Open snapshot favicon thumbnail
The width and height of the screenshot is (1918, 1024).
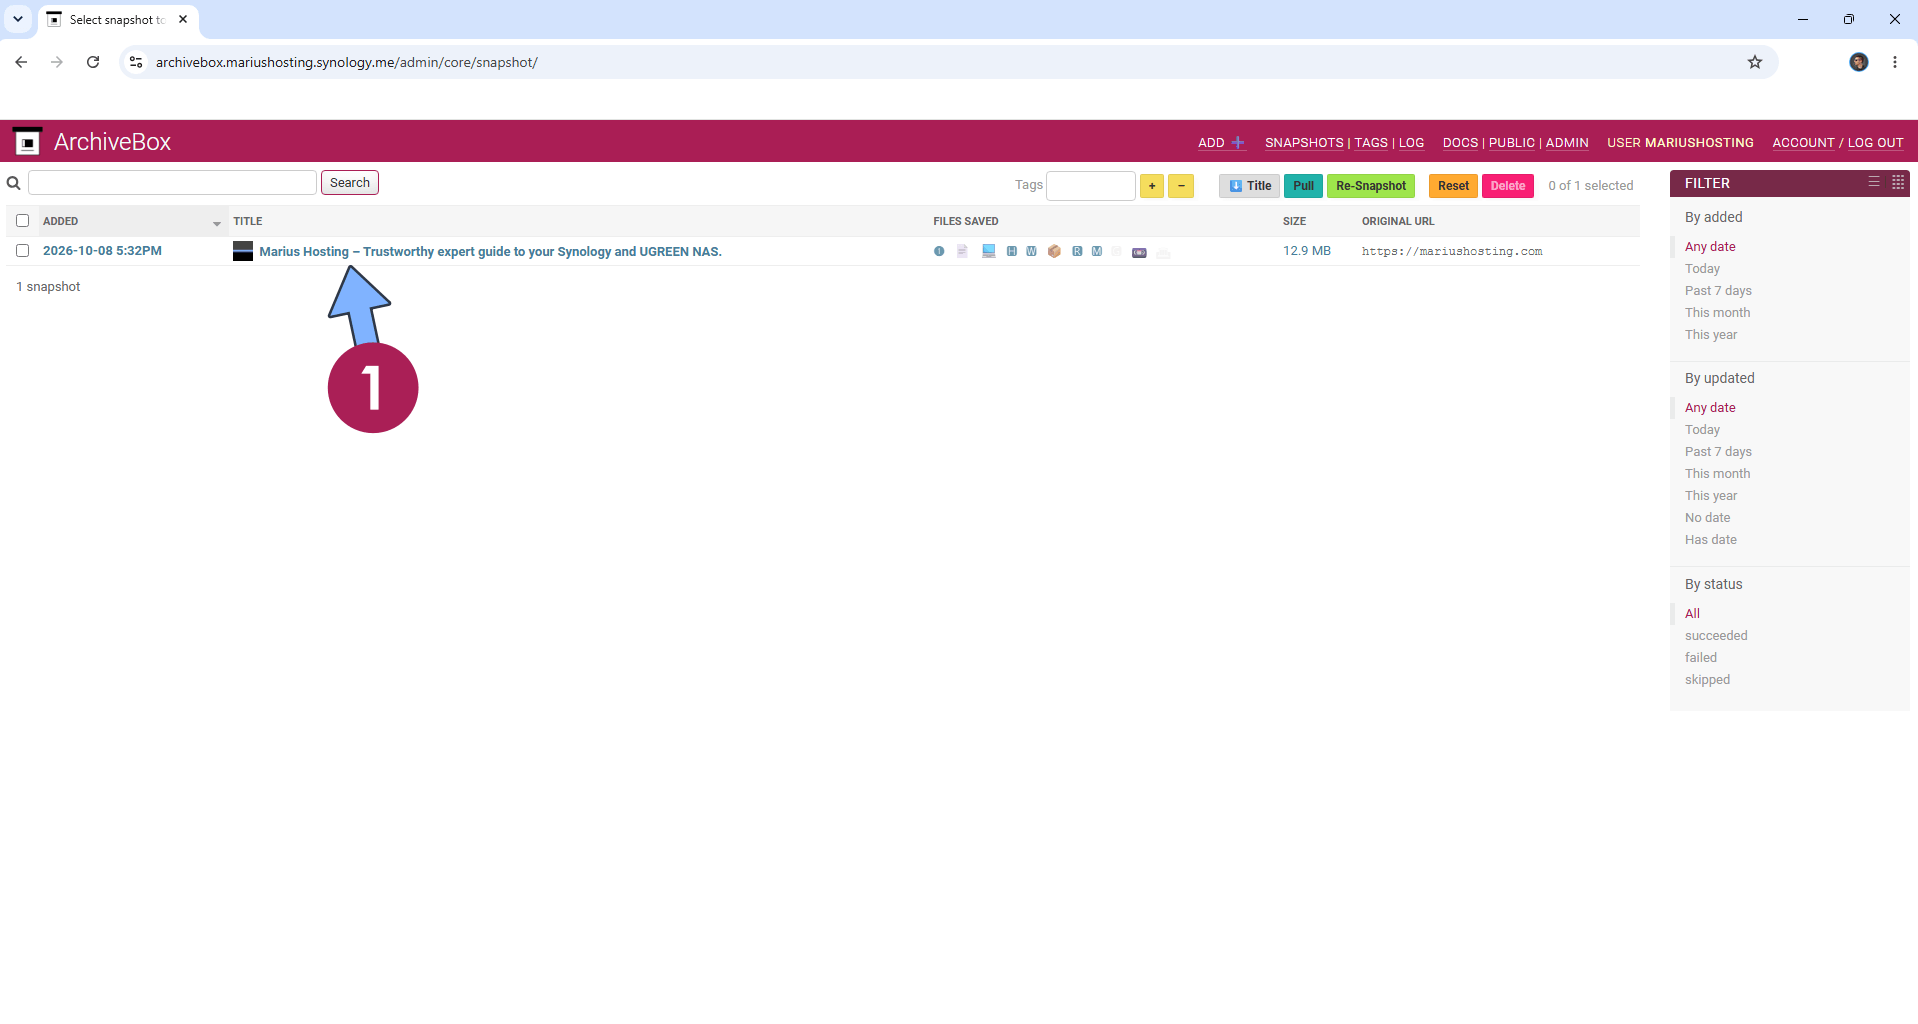(x=243, y=251)
